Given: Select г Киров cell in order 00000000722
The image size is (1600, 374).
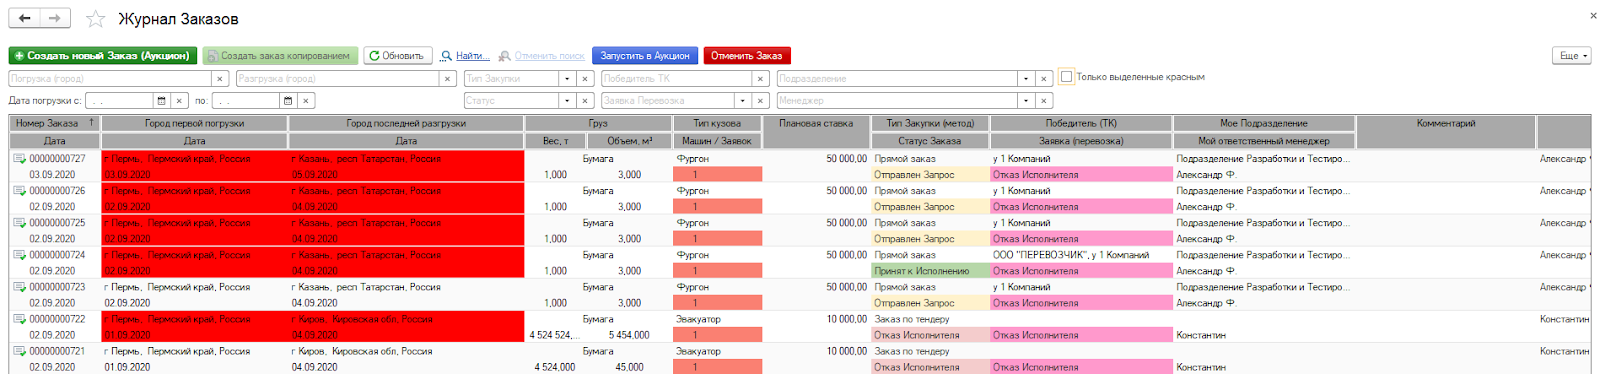Looking at the screenshot, I should [406, 319].
